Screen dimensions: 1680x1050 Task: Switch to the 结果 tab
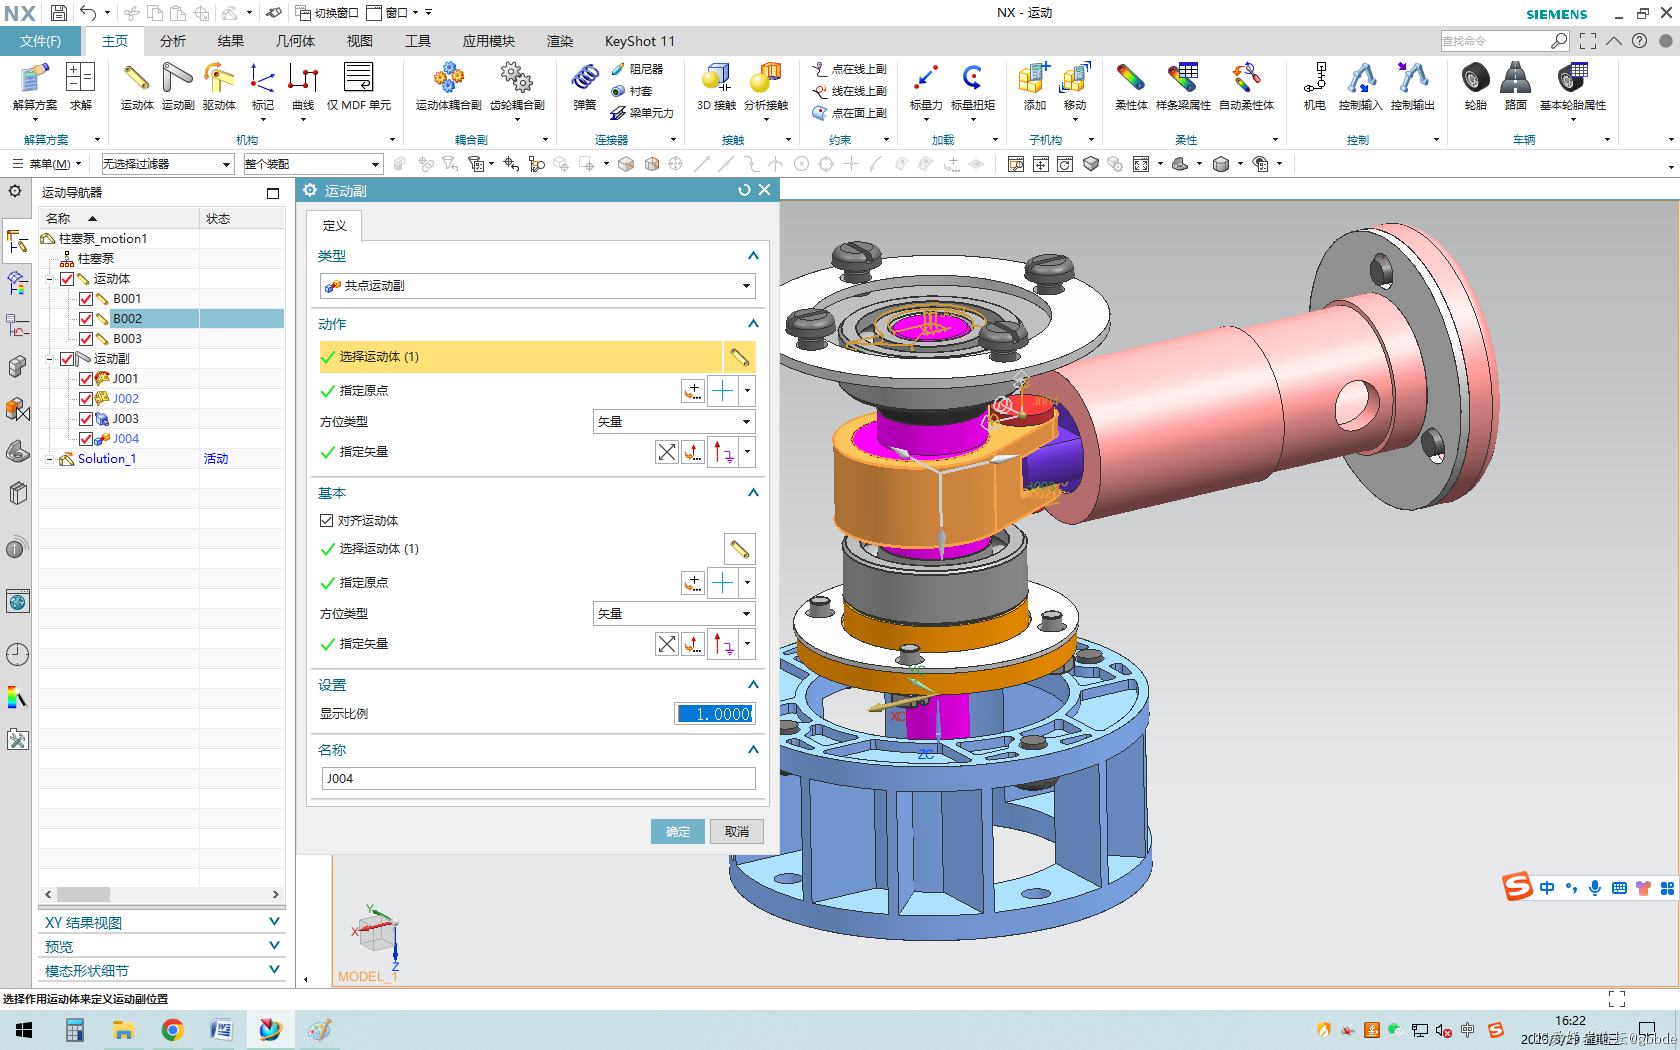click(x=231, y=41)
